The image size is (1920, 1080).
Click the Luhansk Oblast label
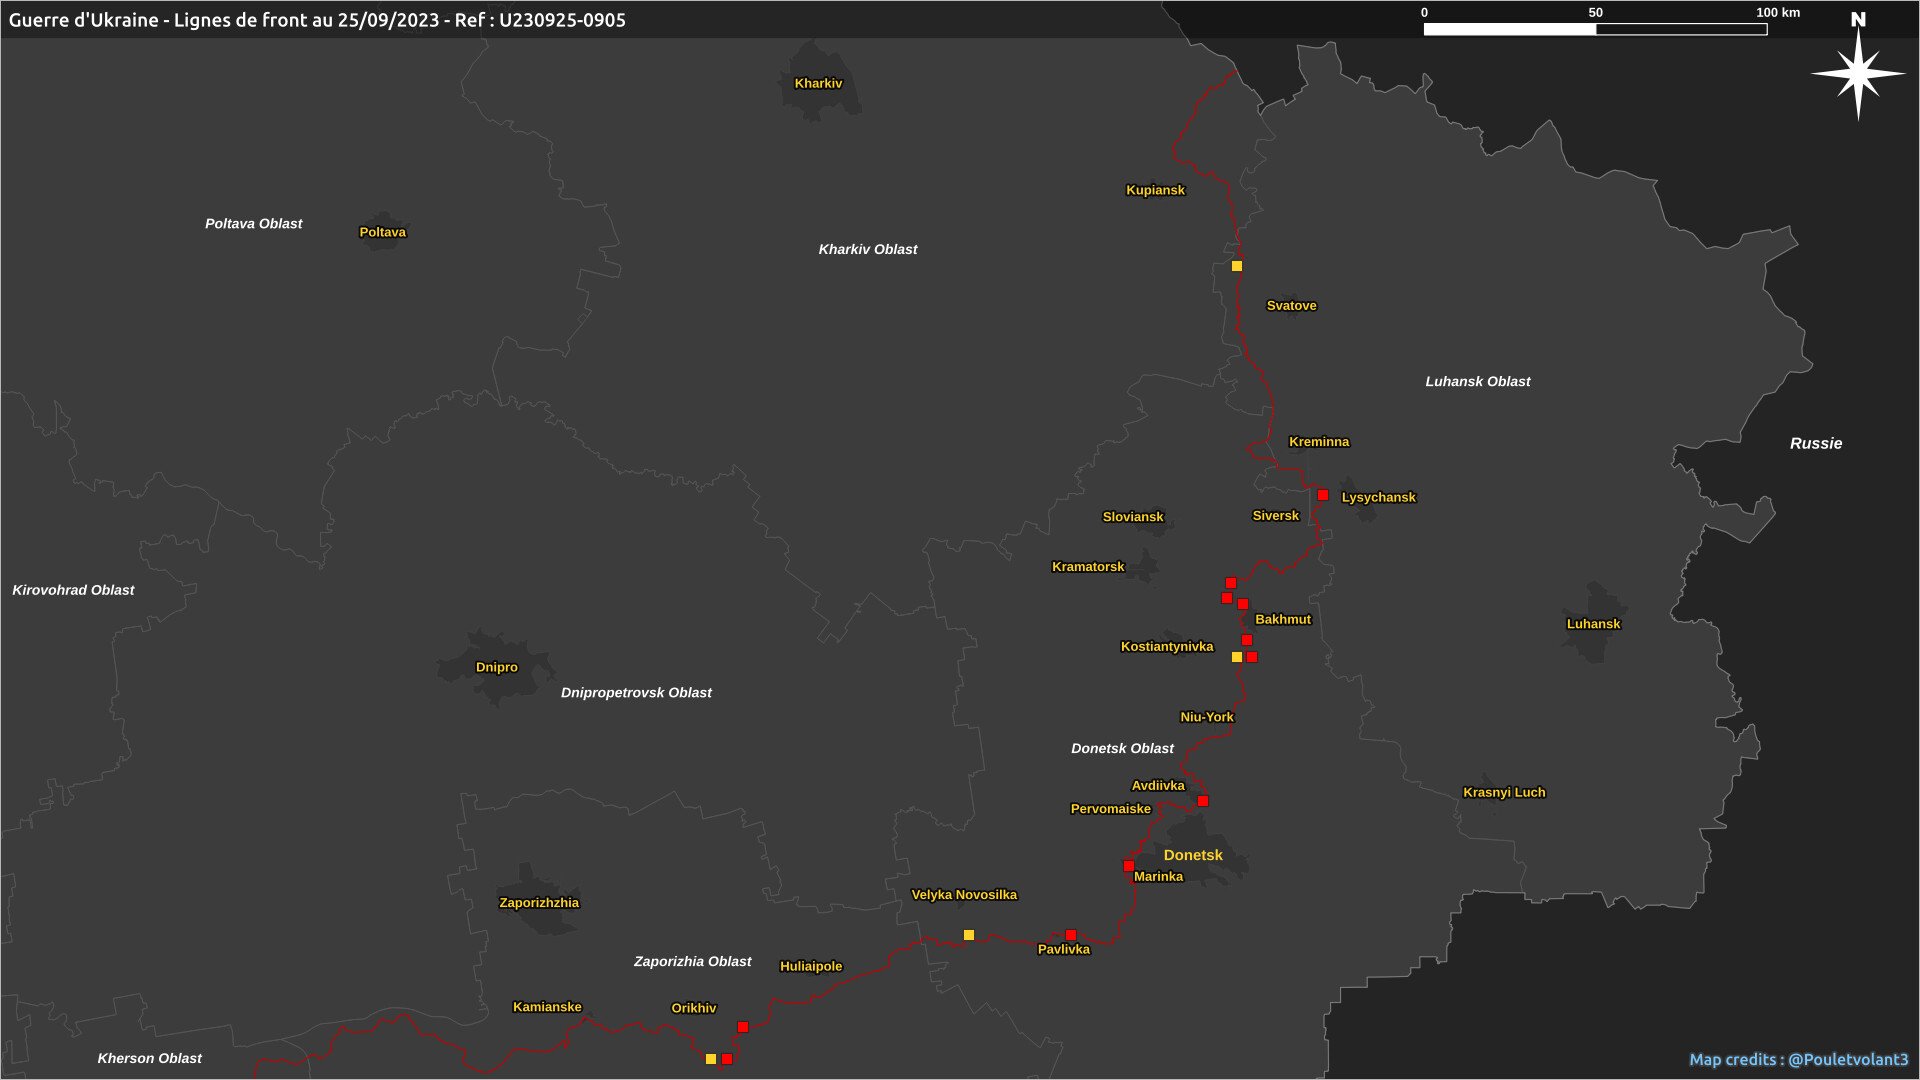pyautogui.click(x=1478, y=381)
